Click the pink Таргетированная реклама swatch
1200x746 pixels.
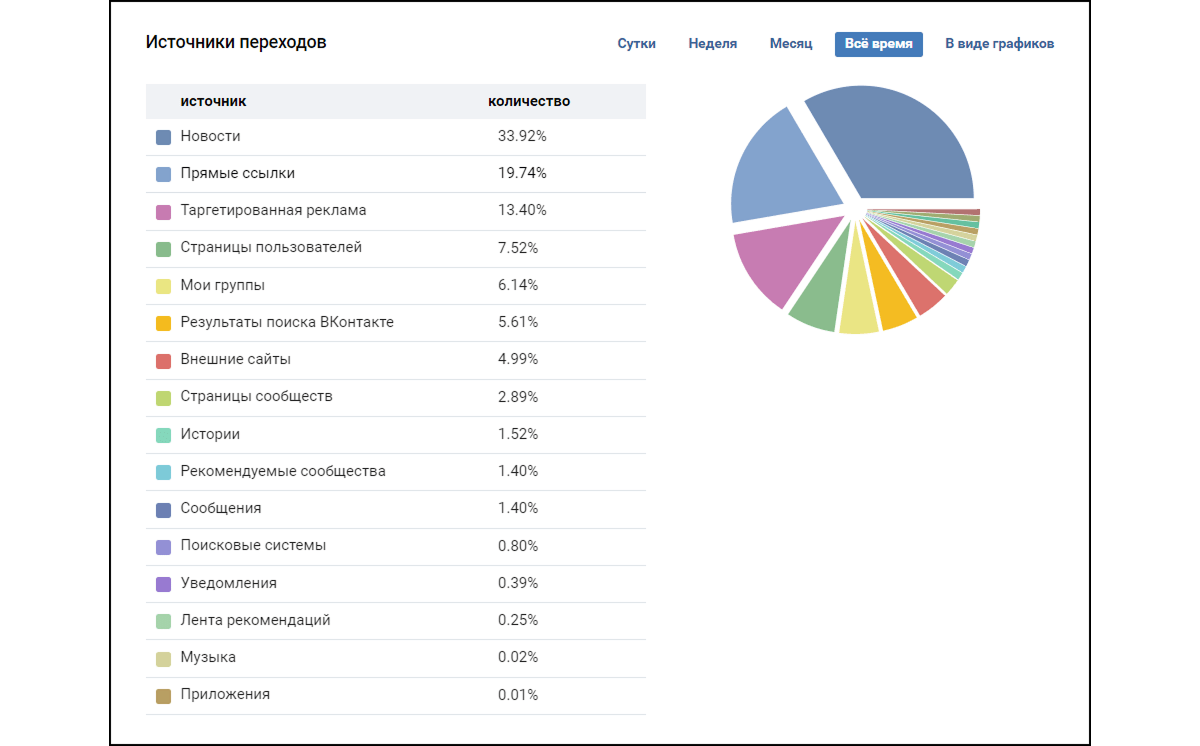pyautogui.click(x=164, y=211)
